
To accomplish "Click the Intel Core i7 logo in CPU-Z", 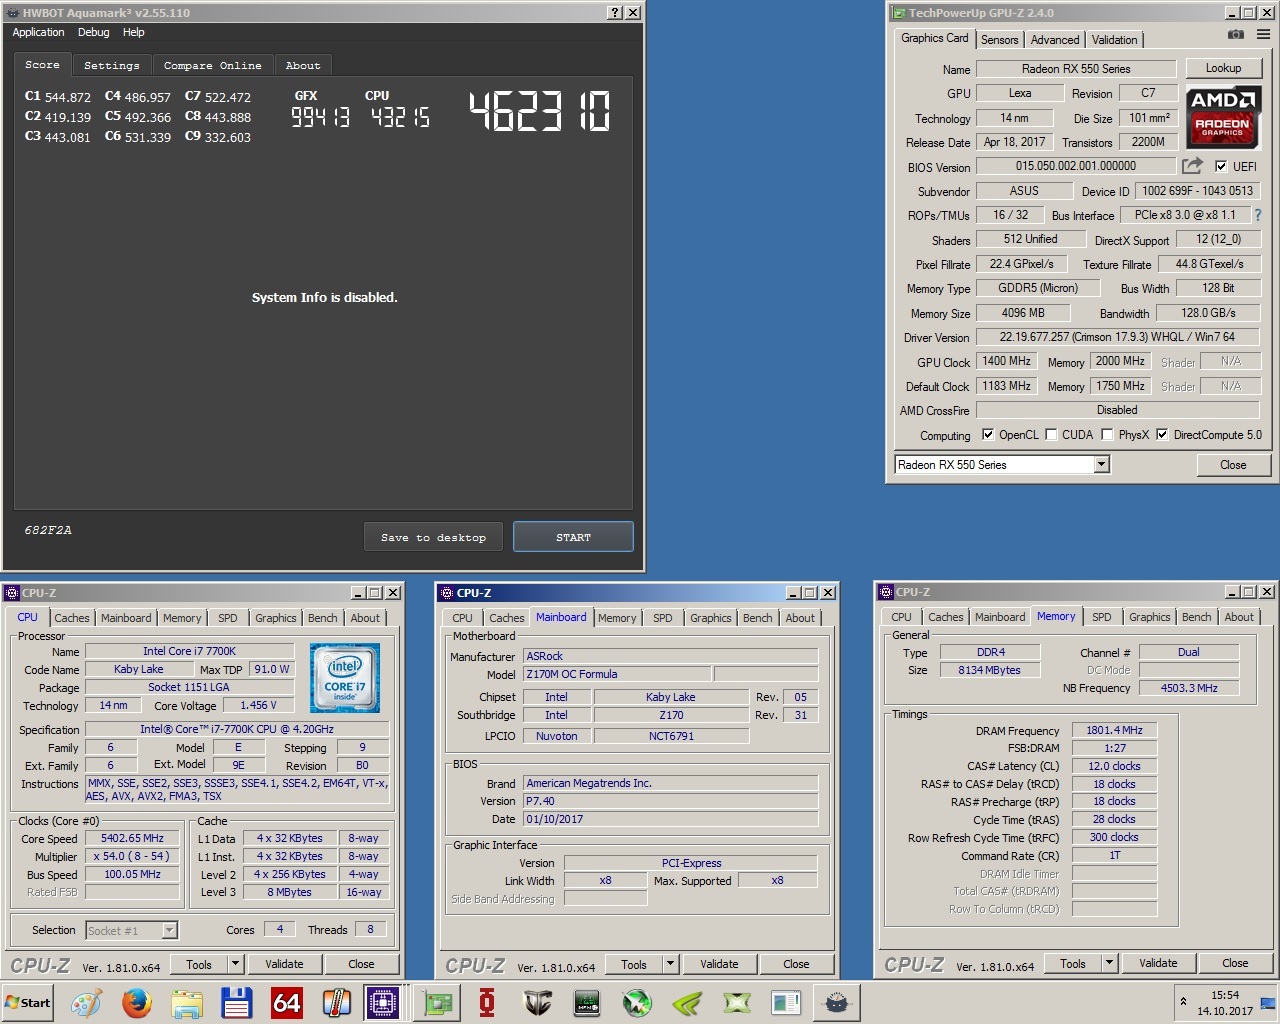I will (345, 678).
